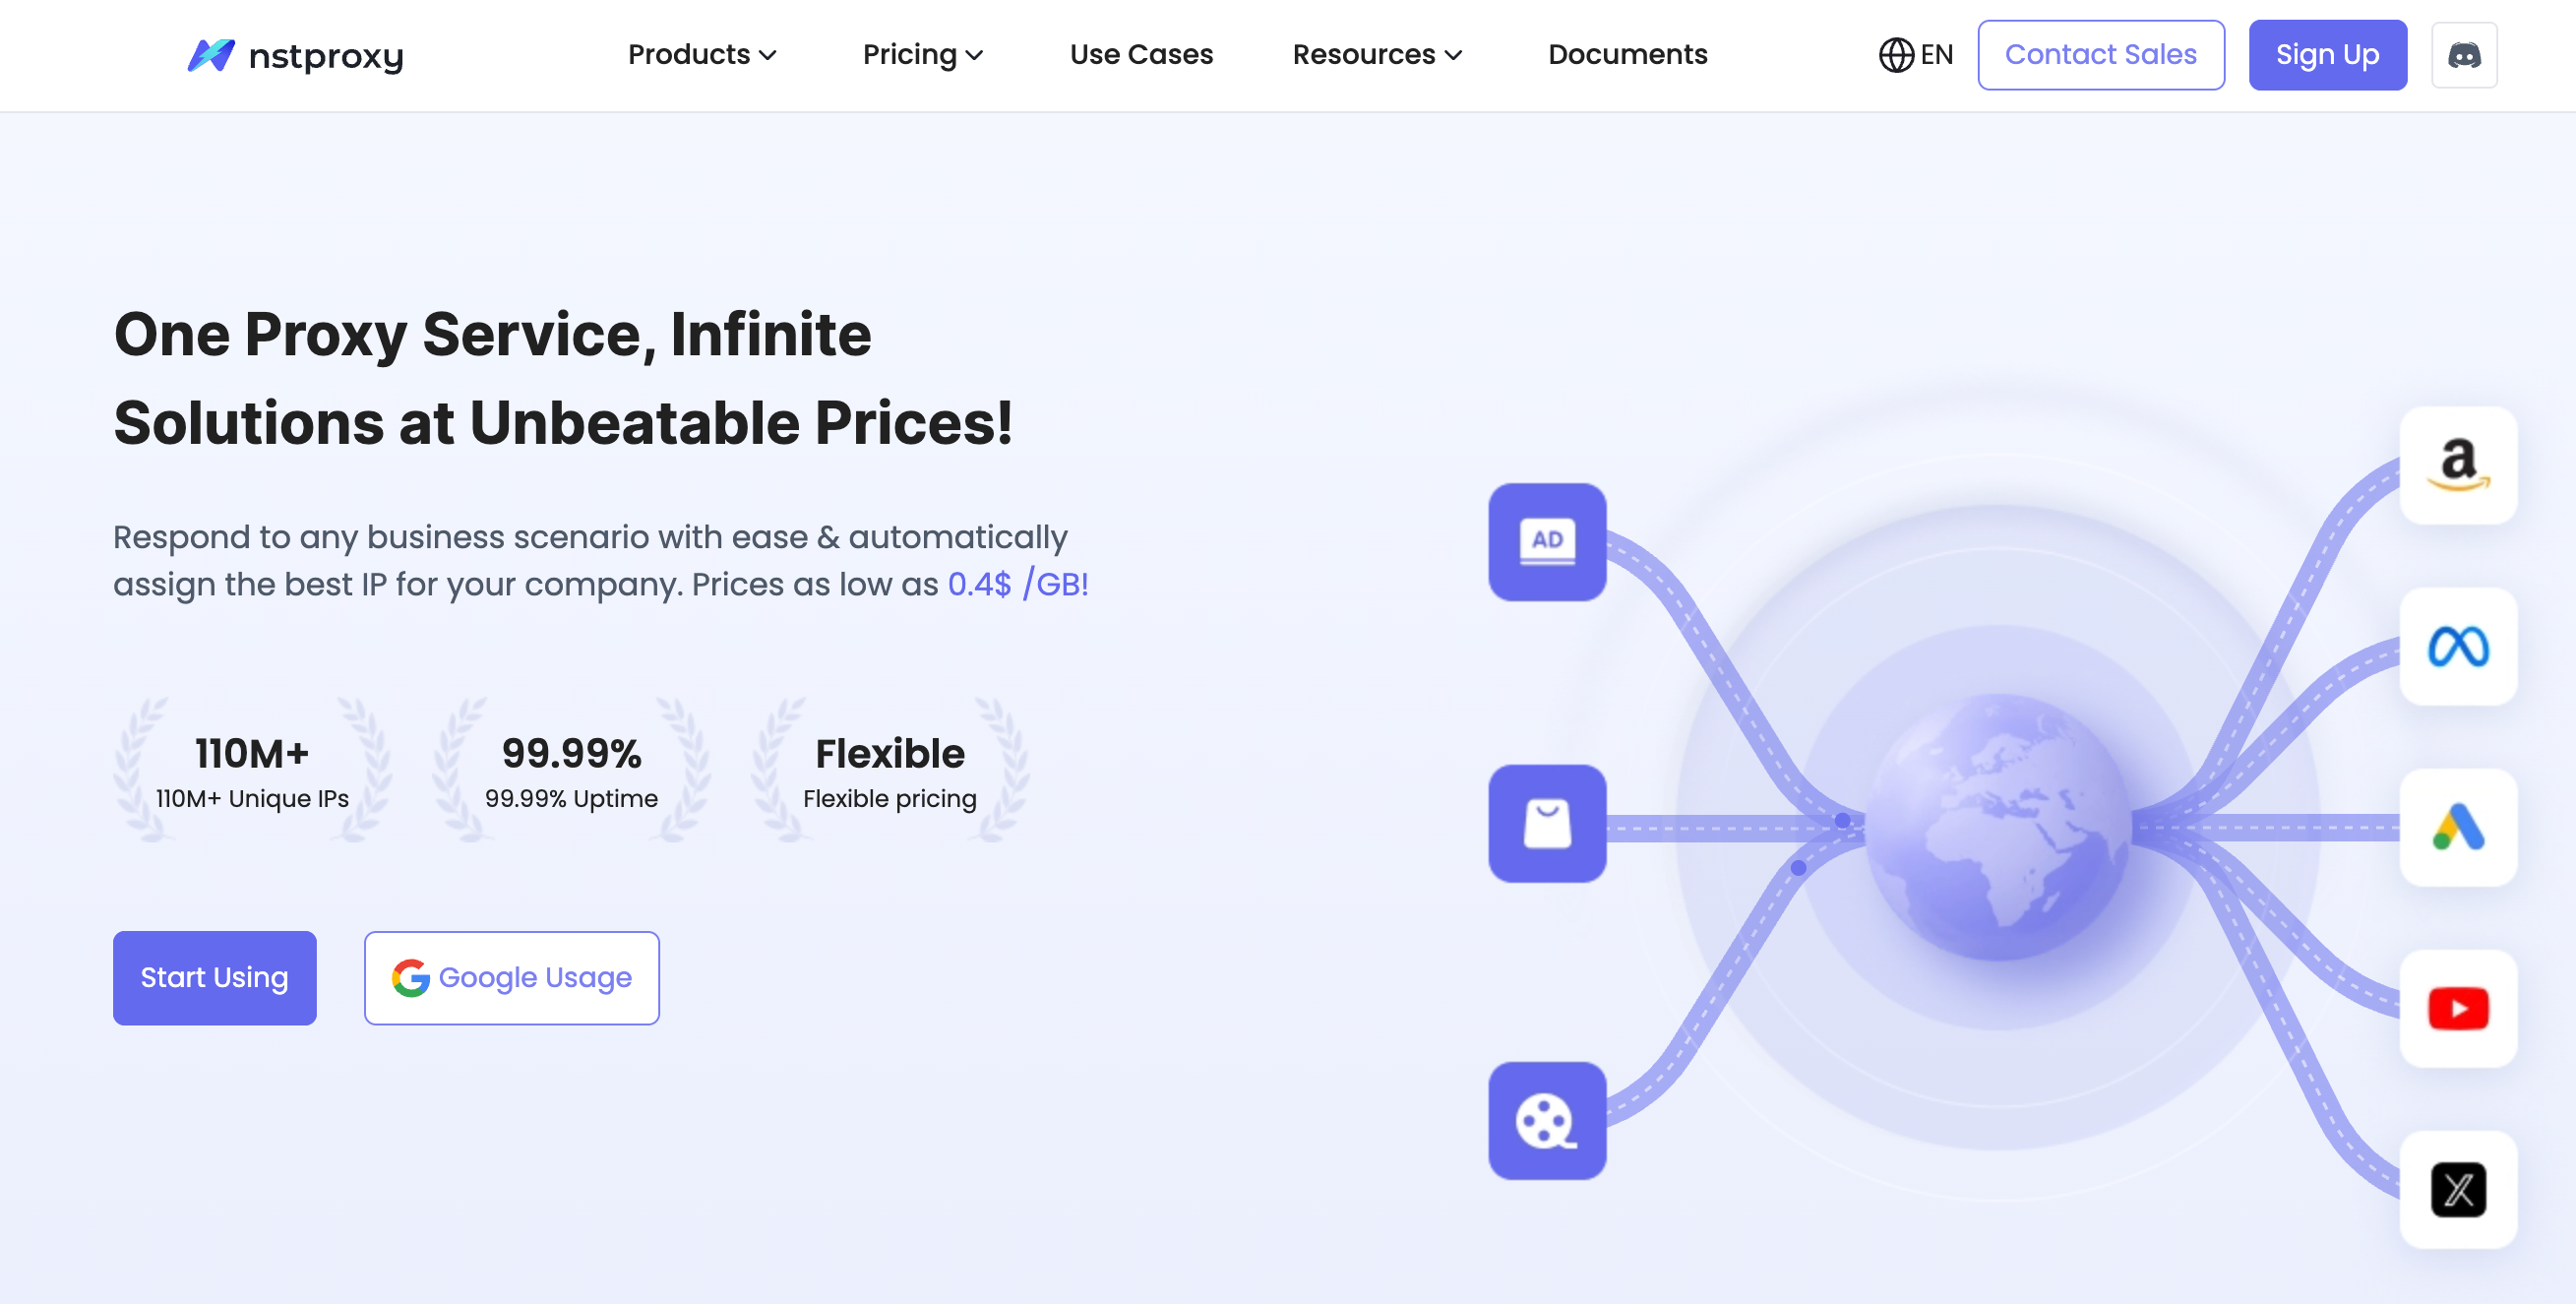Expand the Resources dropdown menu
This screenshot has height=1304, width=2576.
click(x=1377, y=55)
